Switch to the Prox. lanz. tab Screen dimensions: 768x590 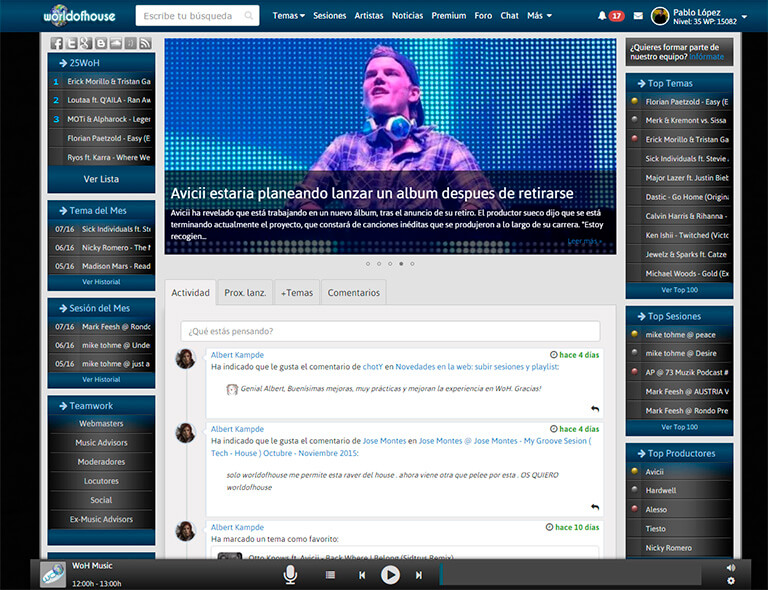pyautogui.click(x=245, y=292)
